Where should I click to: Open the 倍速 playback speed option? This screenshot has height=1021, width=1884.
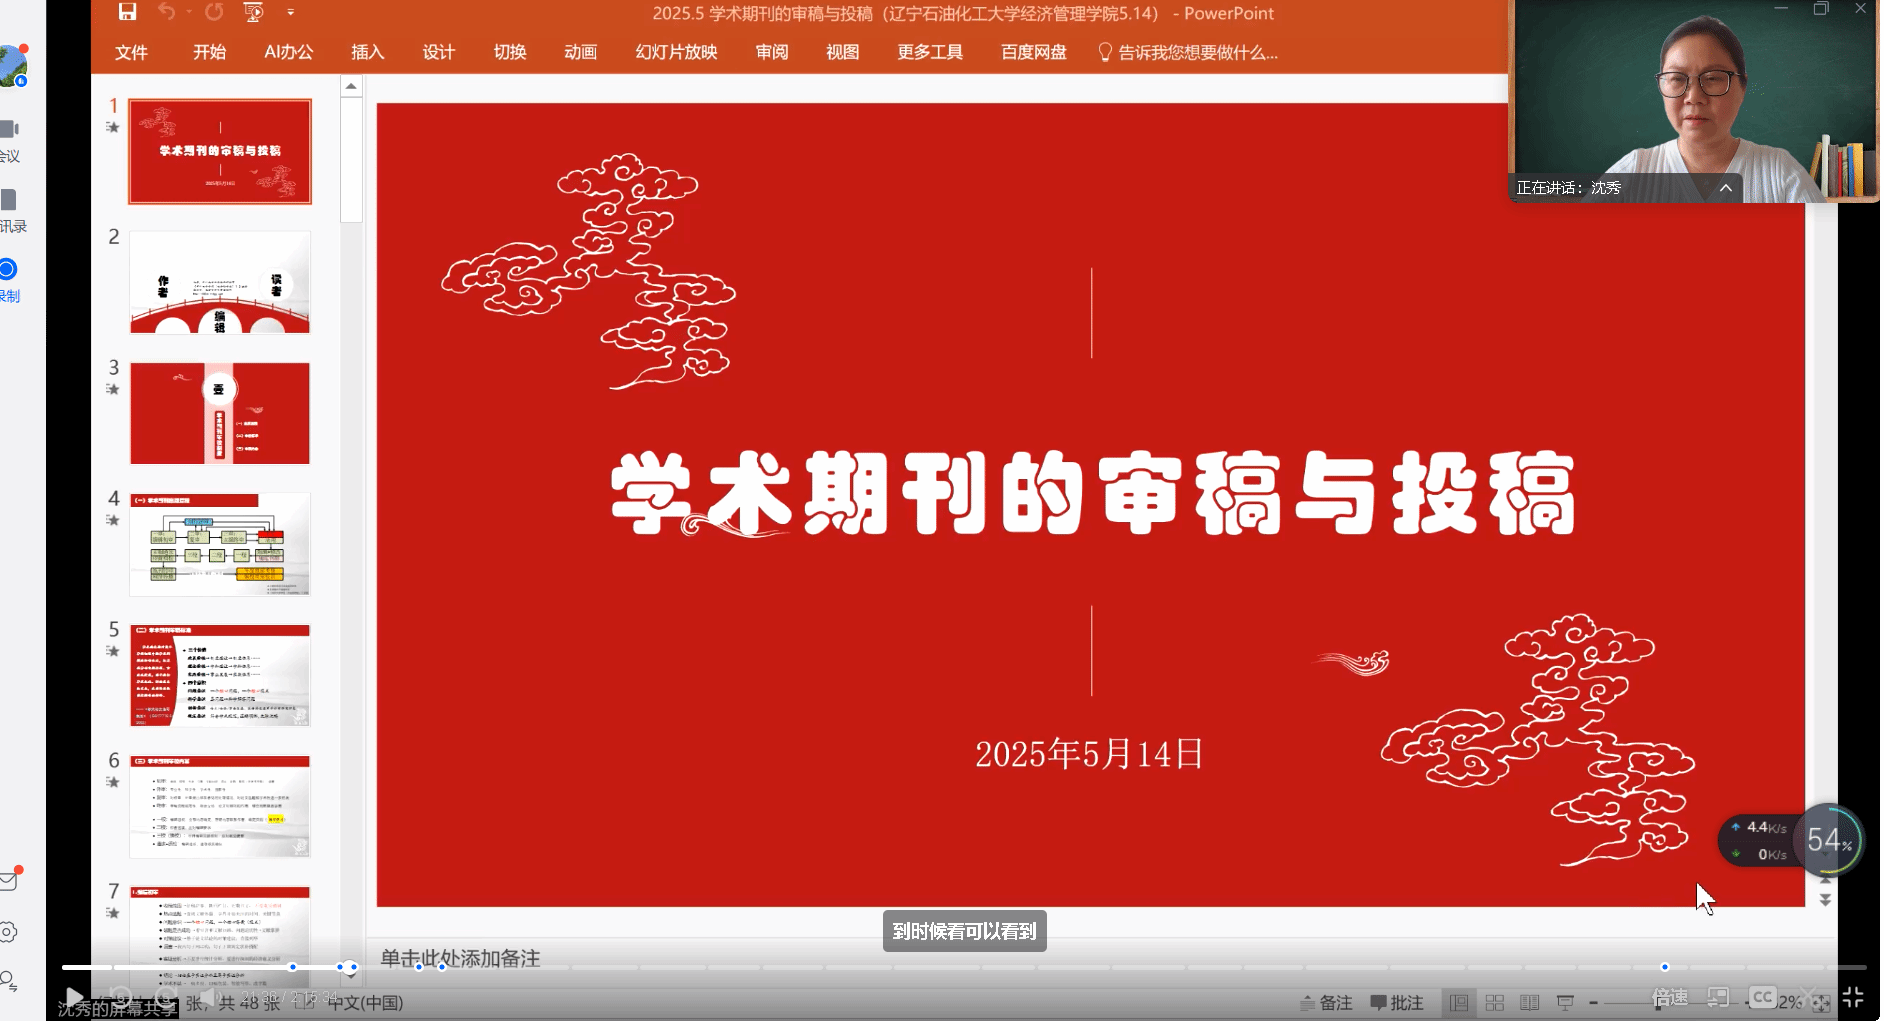1669,997
